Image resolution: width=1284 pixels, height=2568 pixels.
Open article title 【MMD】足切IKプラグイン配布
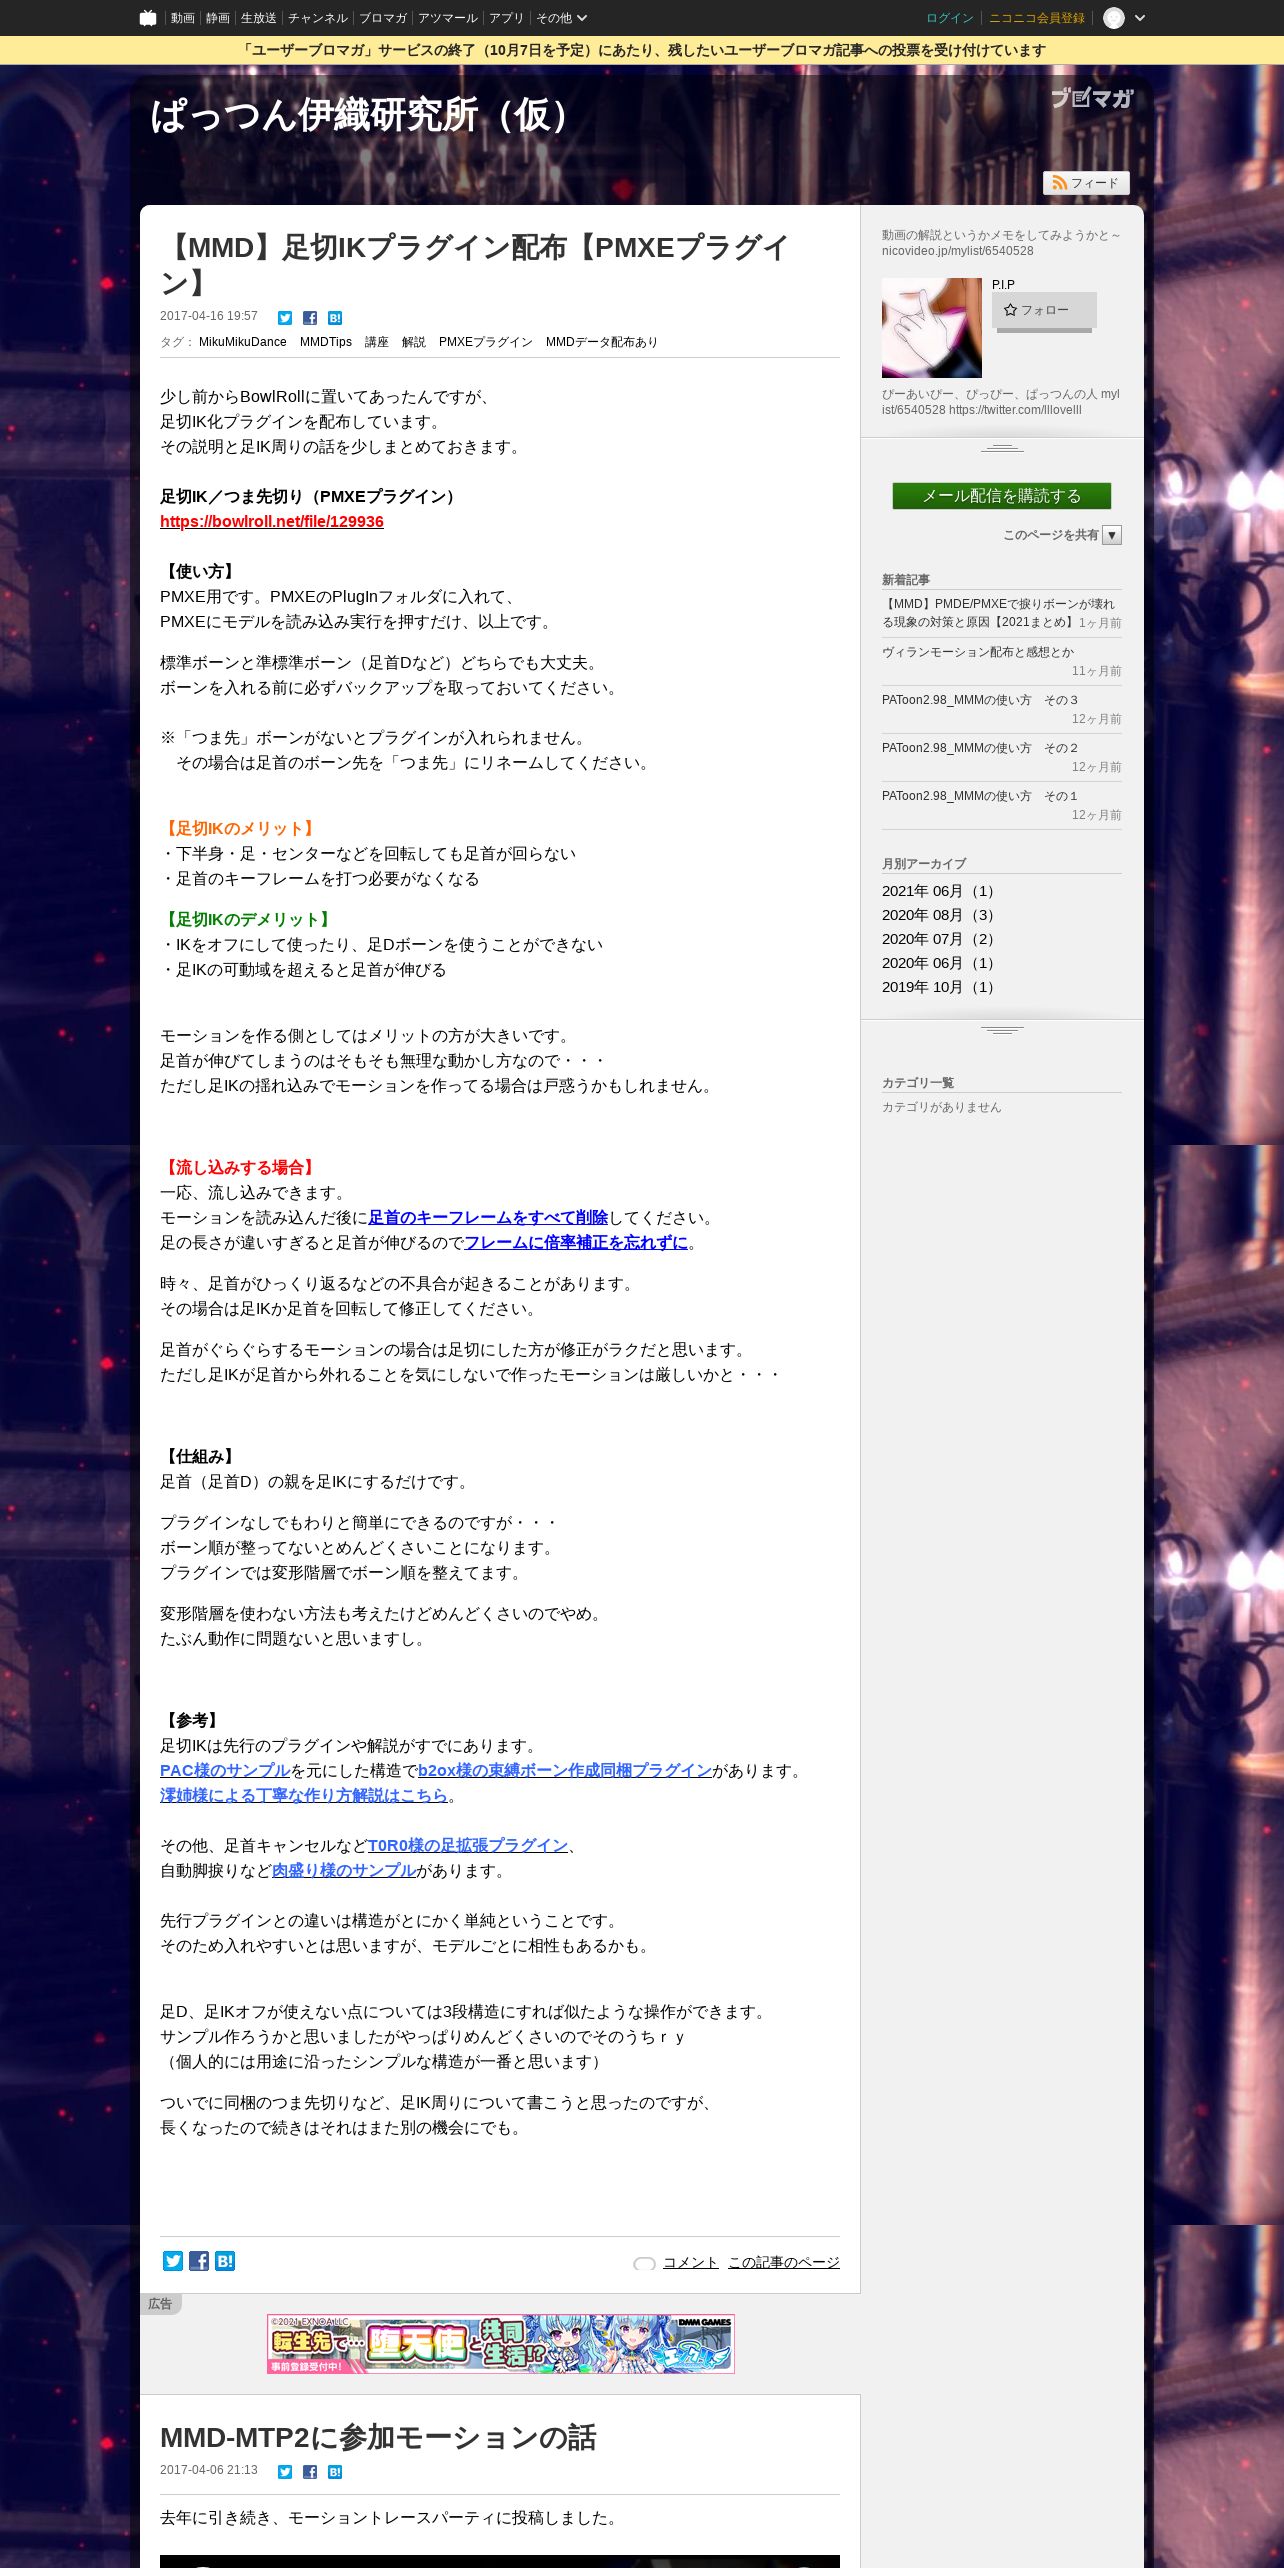point(475,264)
